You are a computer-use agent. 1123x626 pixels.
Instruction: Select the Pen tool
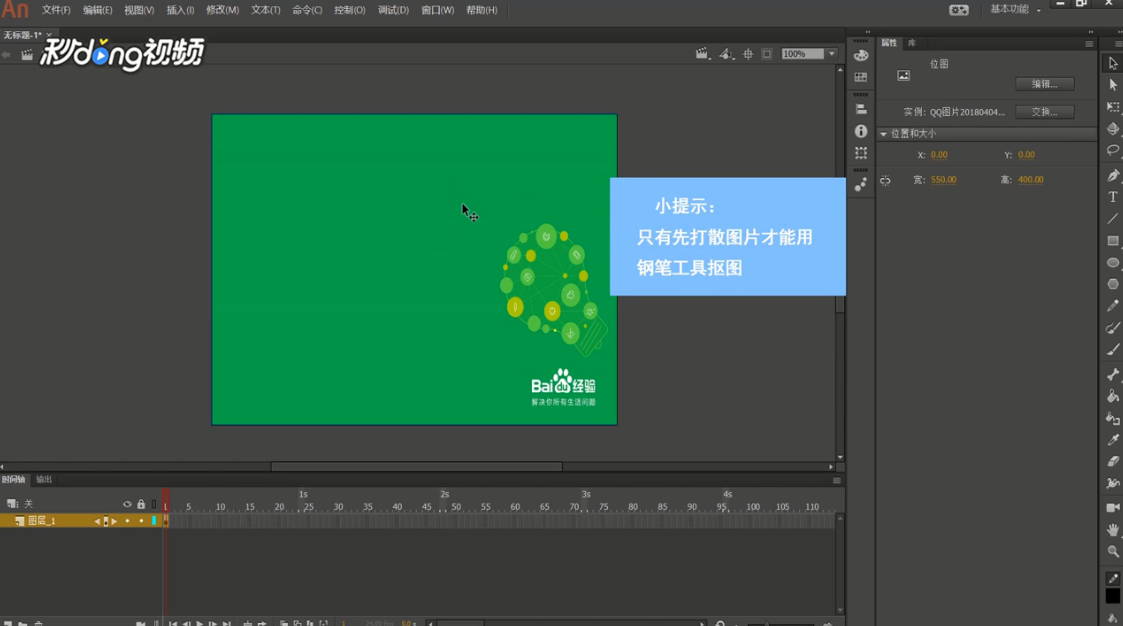[x=1112, y=175]
